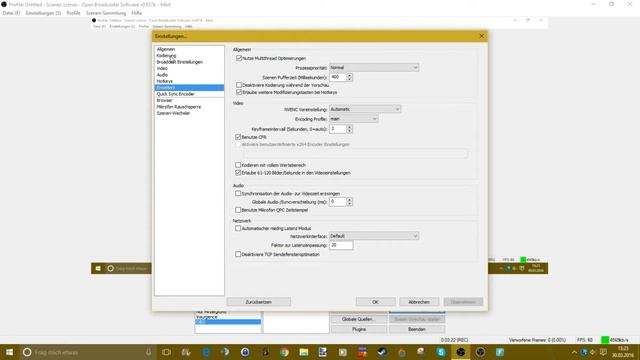Click the green bitrate indicator in status bar

pyautogui.click(x=605, y=340)
